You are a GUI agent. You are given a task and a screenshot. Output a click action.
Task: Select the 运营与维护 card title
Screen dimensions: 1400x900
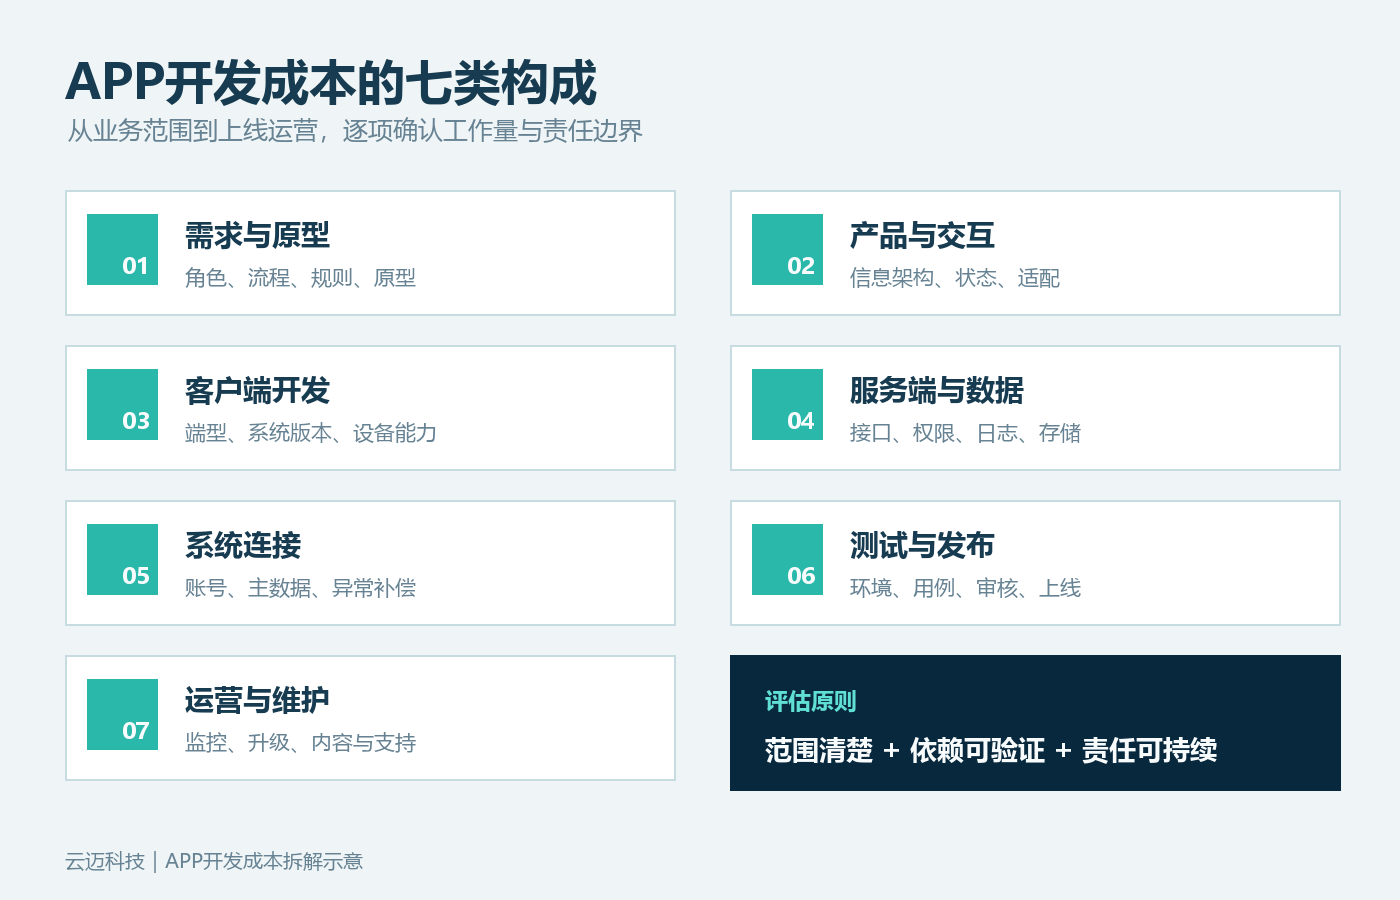(257, 701)
